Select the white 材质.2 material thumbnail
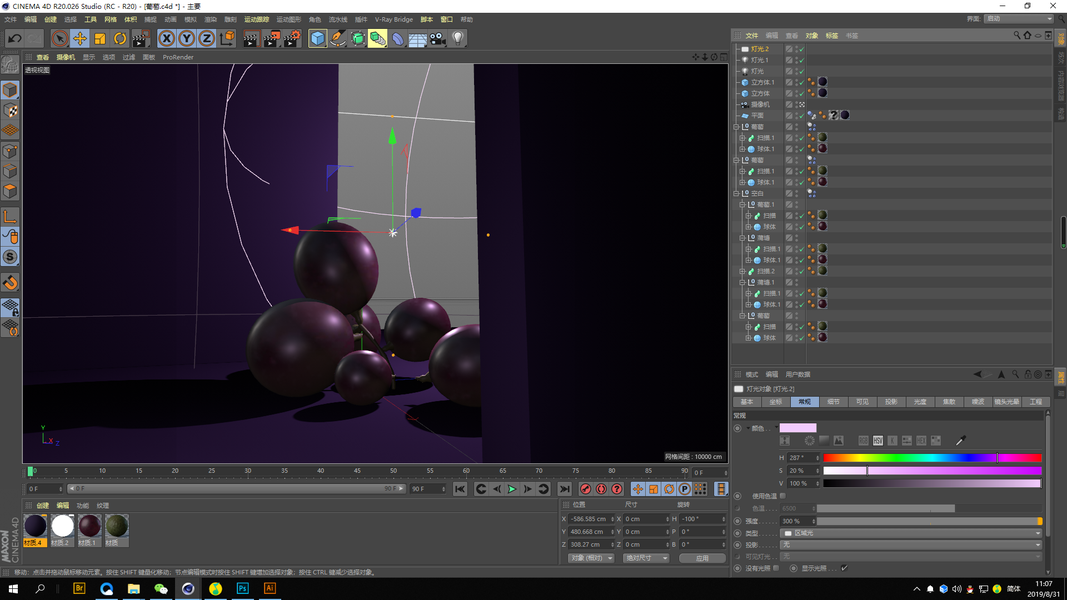The height and width of the screenshot is (600, 1067). point(63,525)
